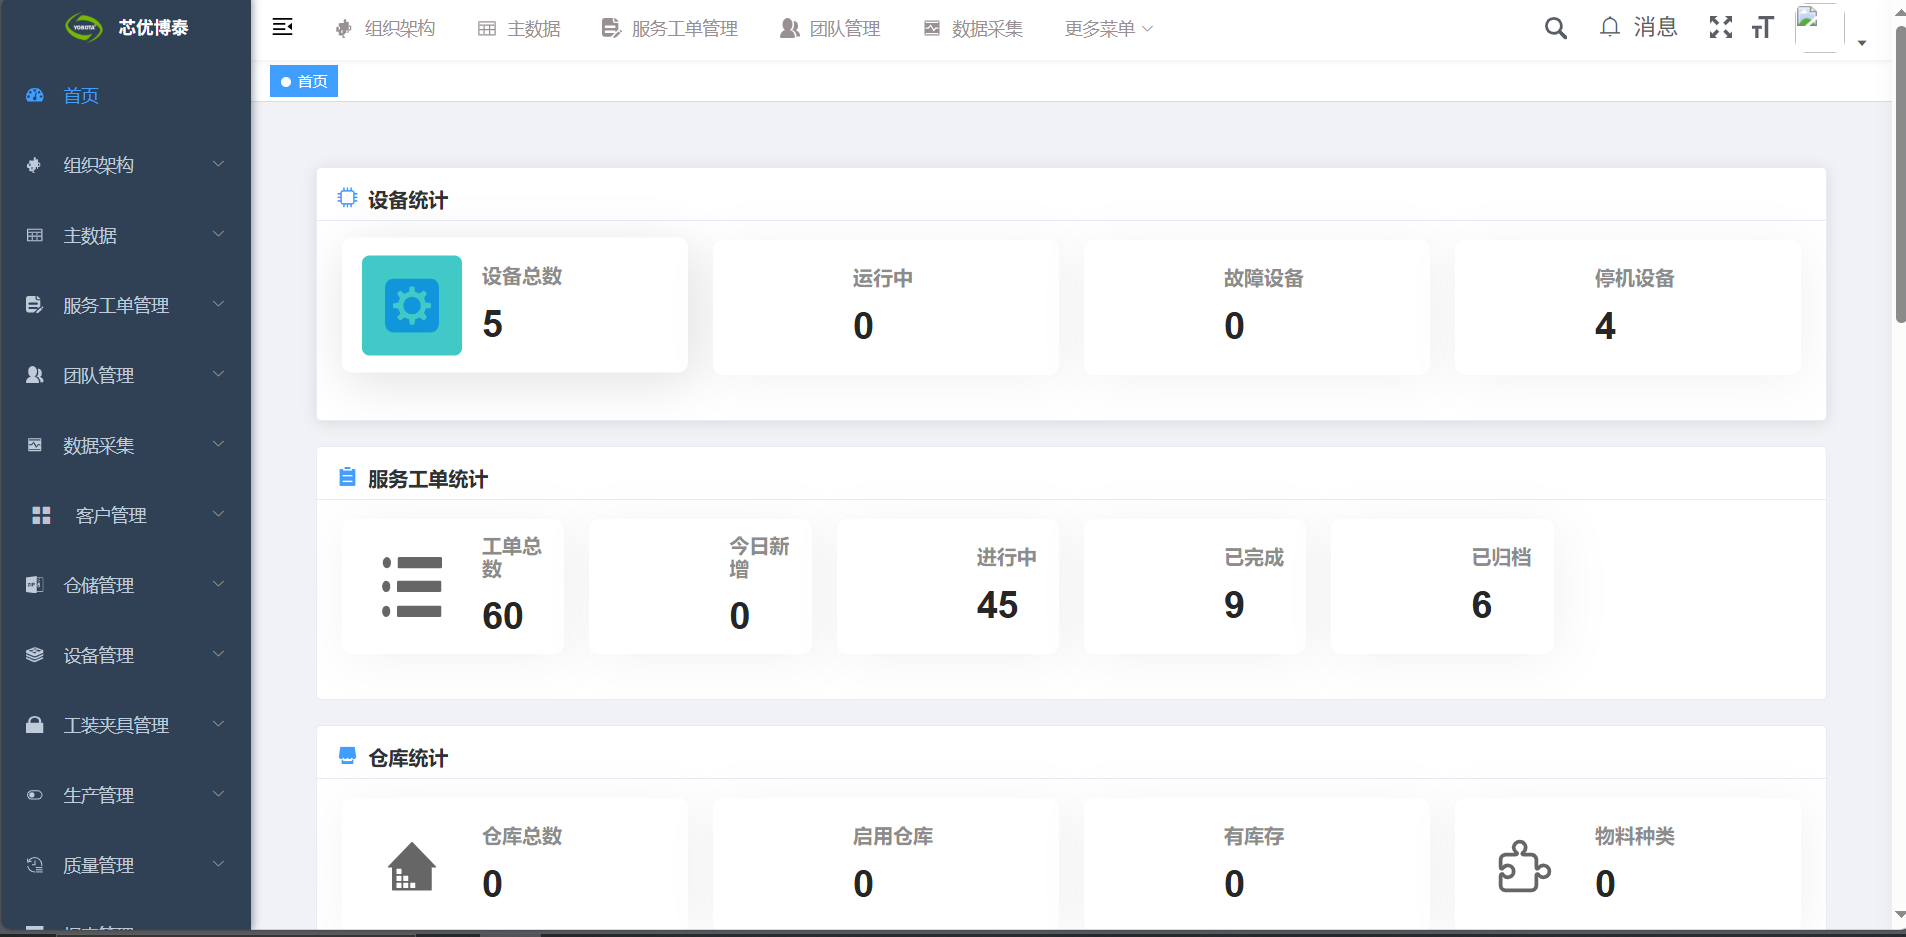Collapse the sidebar with the hamburger toggle
1906x937 pixels.
click(283, 27)
